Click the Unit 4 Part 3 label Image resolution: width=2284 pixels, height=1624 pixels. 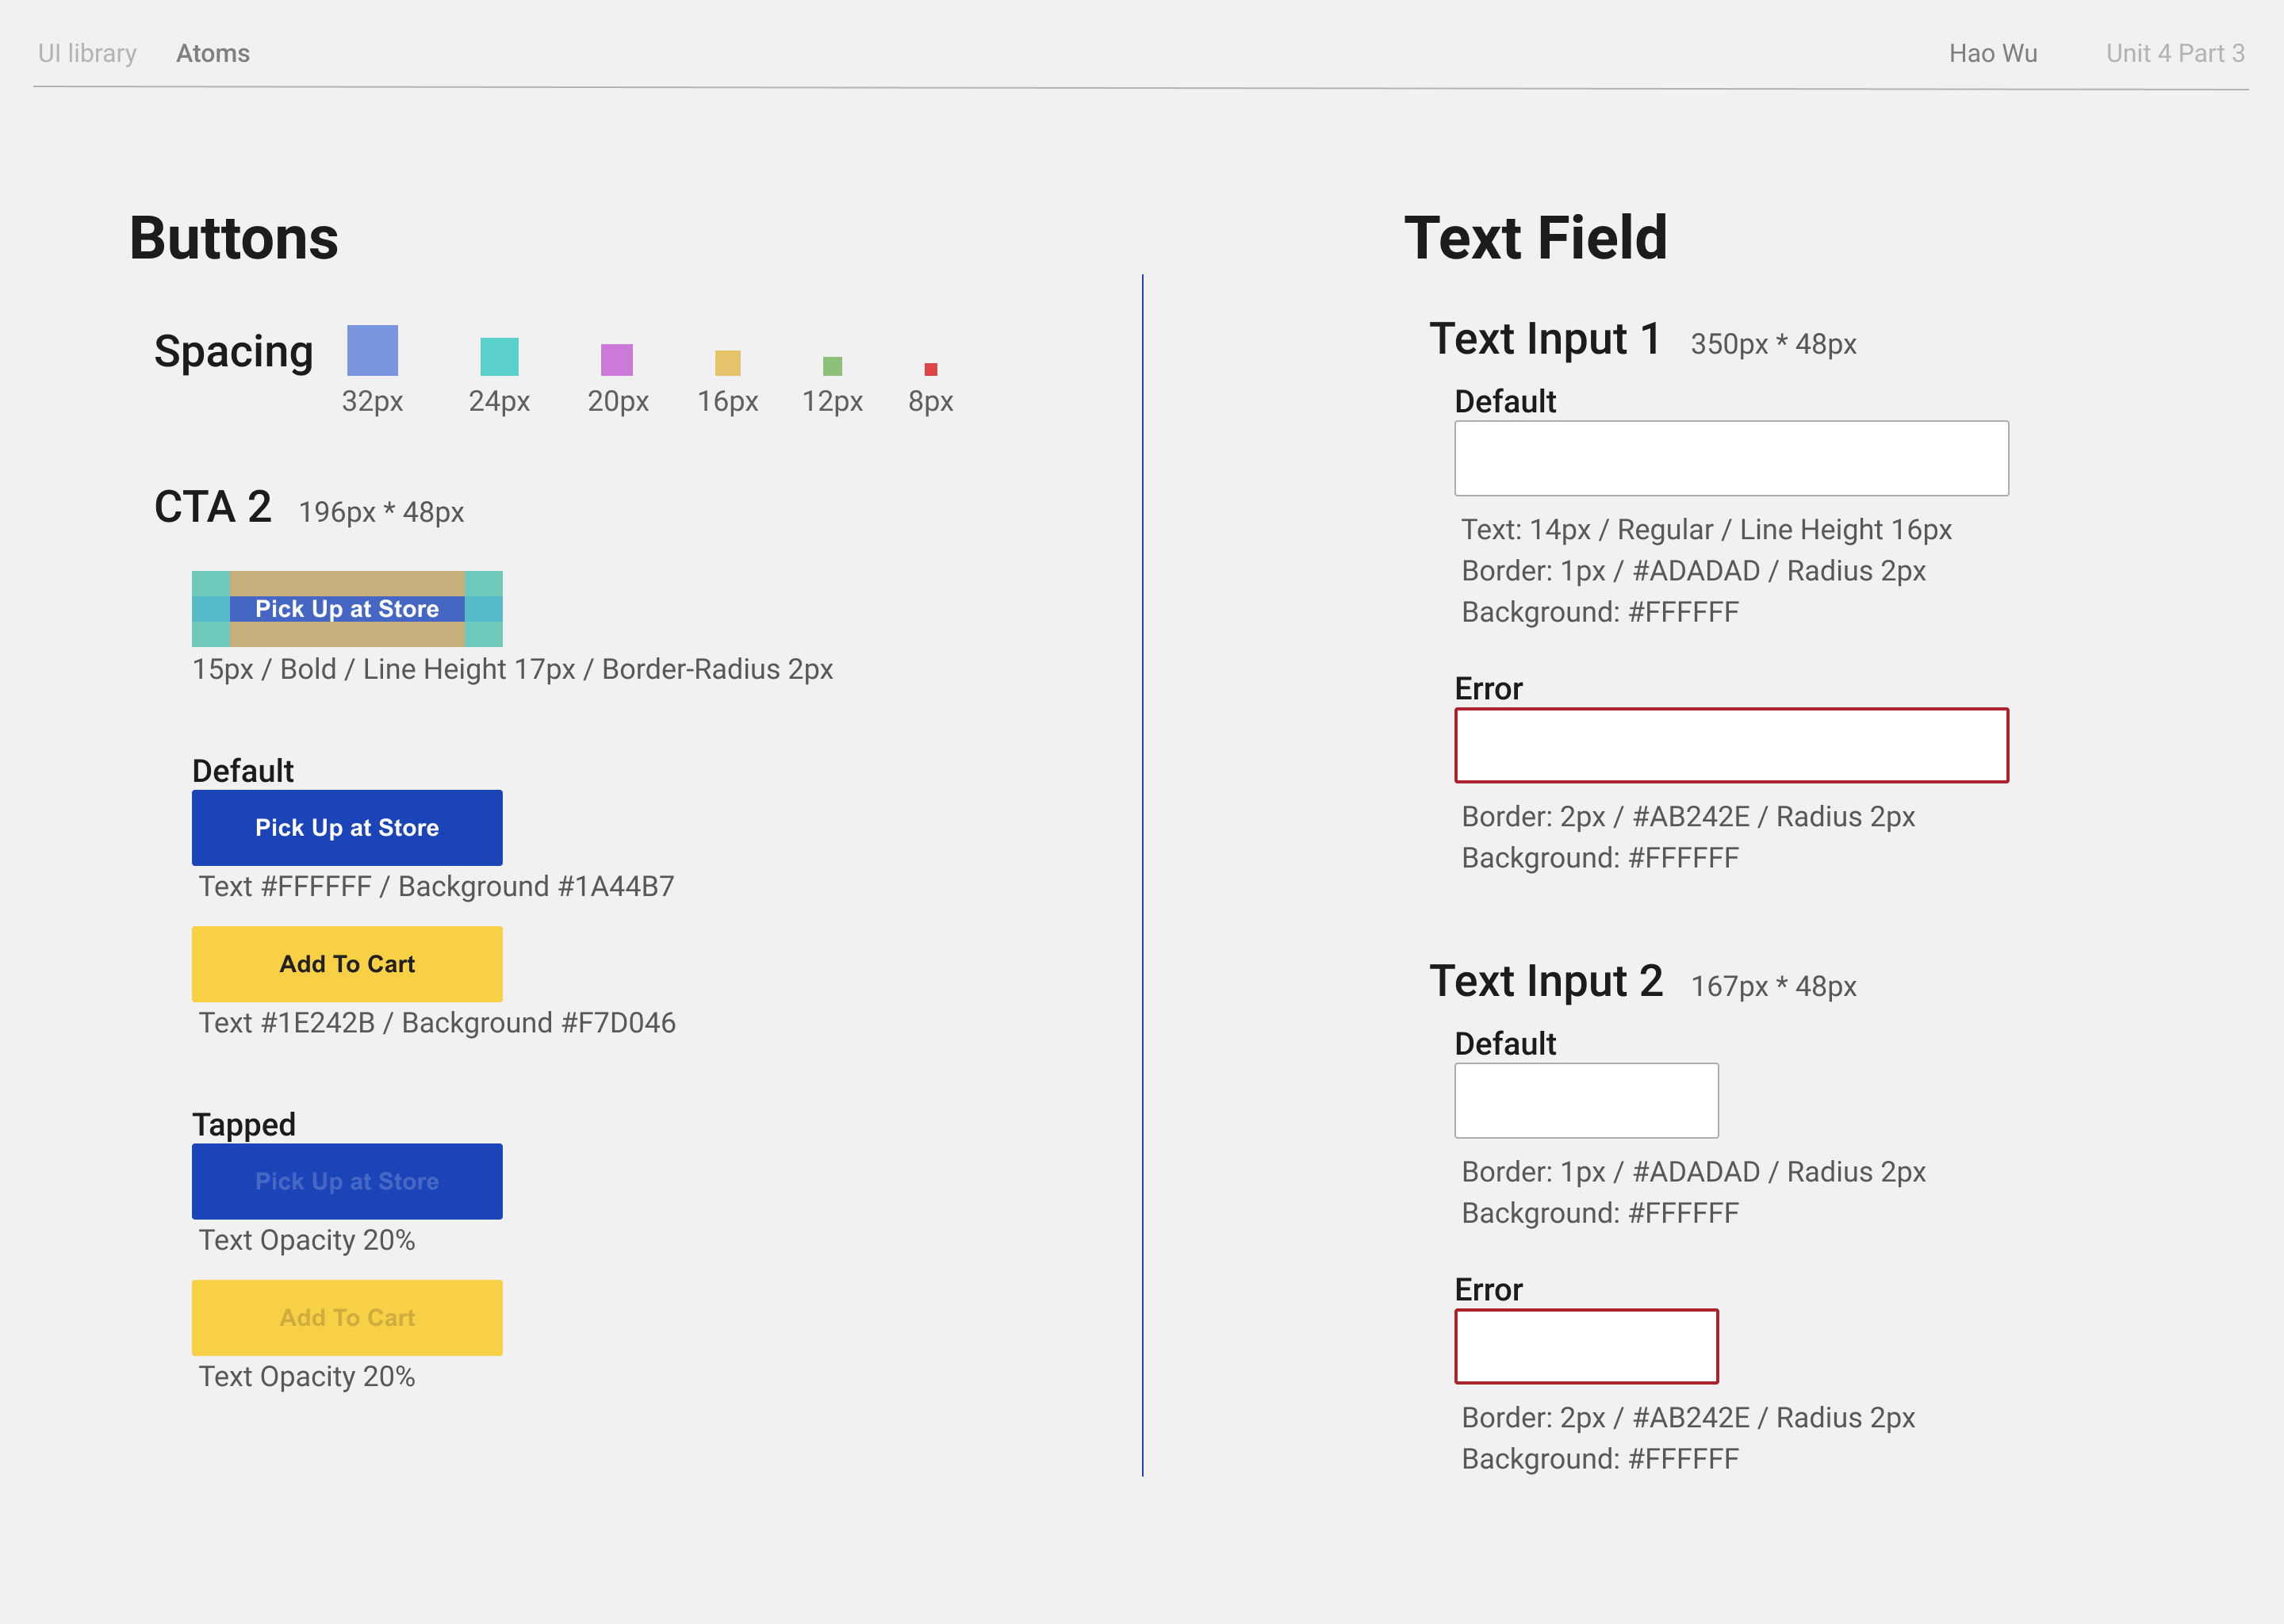click(2175, 53)
